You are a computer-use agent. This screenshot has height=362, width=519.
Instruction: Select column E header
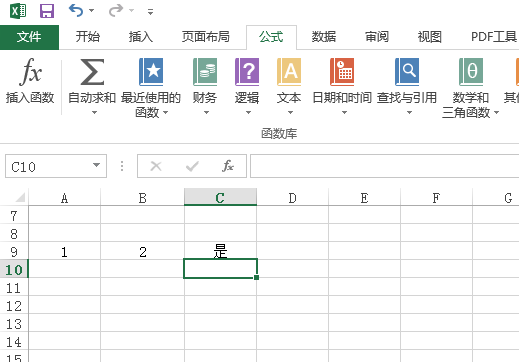pos(364,198)
